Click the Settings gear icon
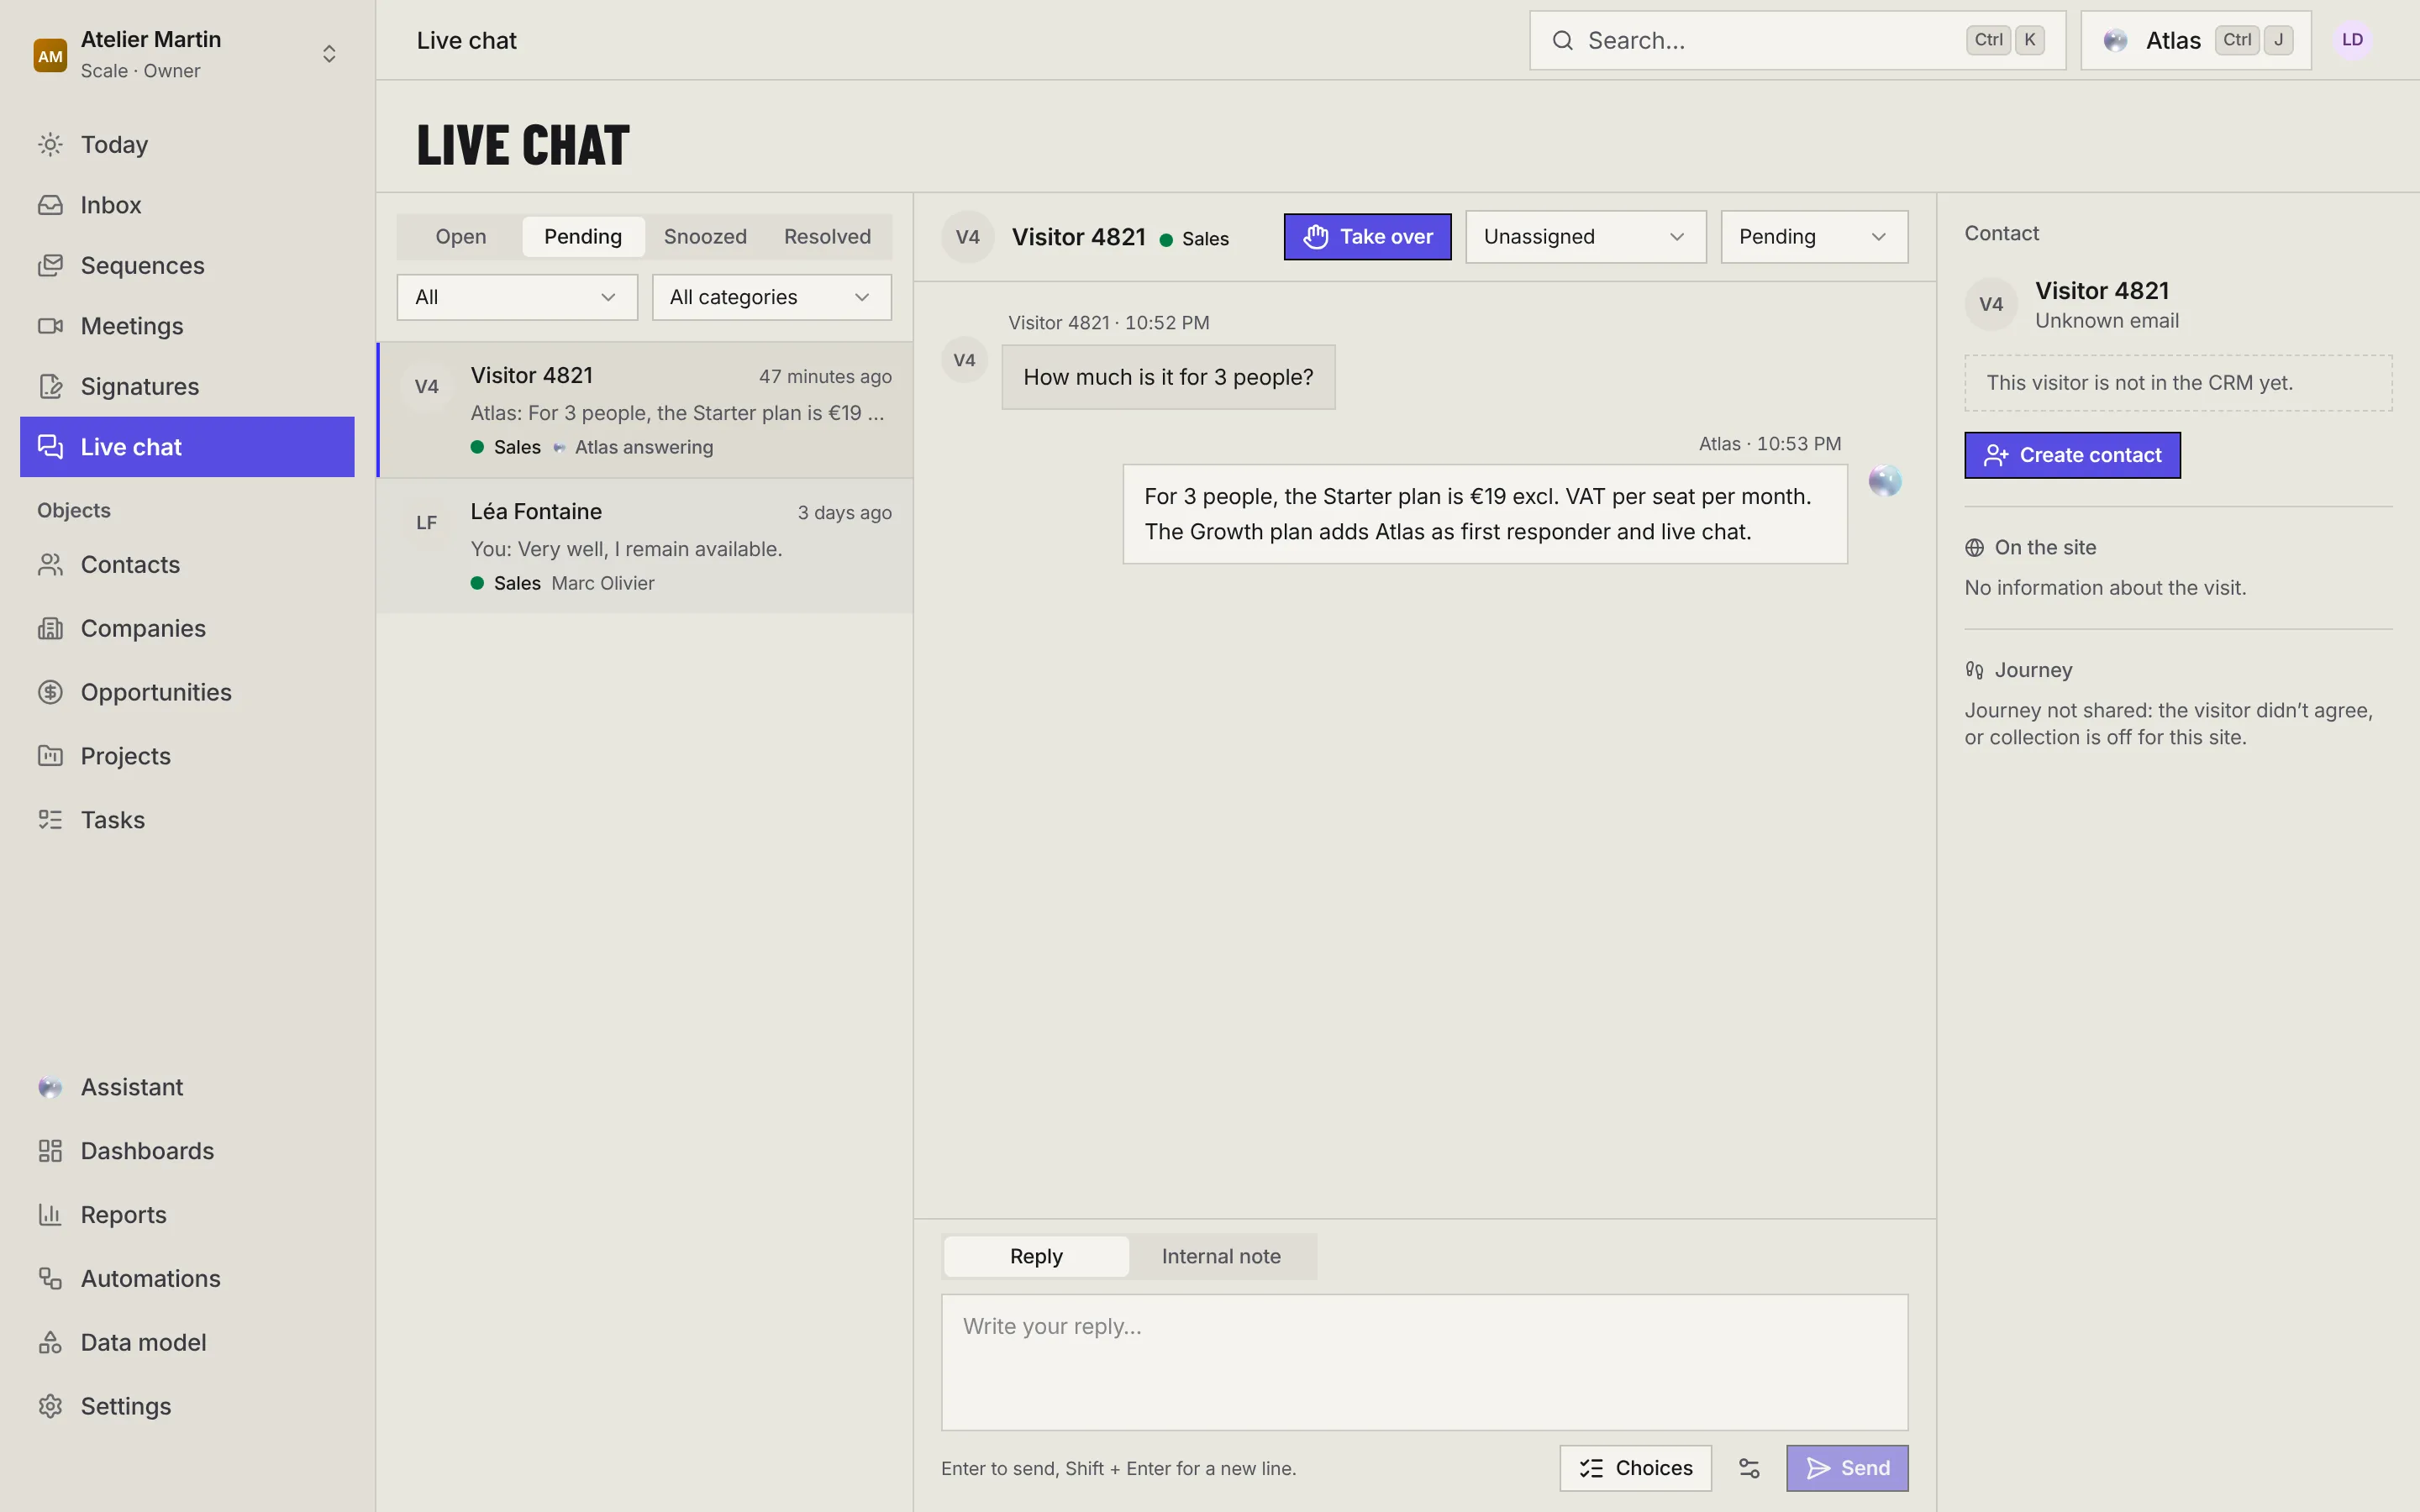 point(50,1407)
